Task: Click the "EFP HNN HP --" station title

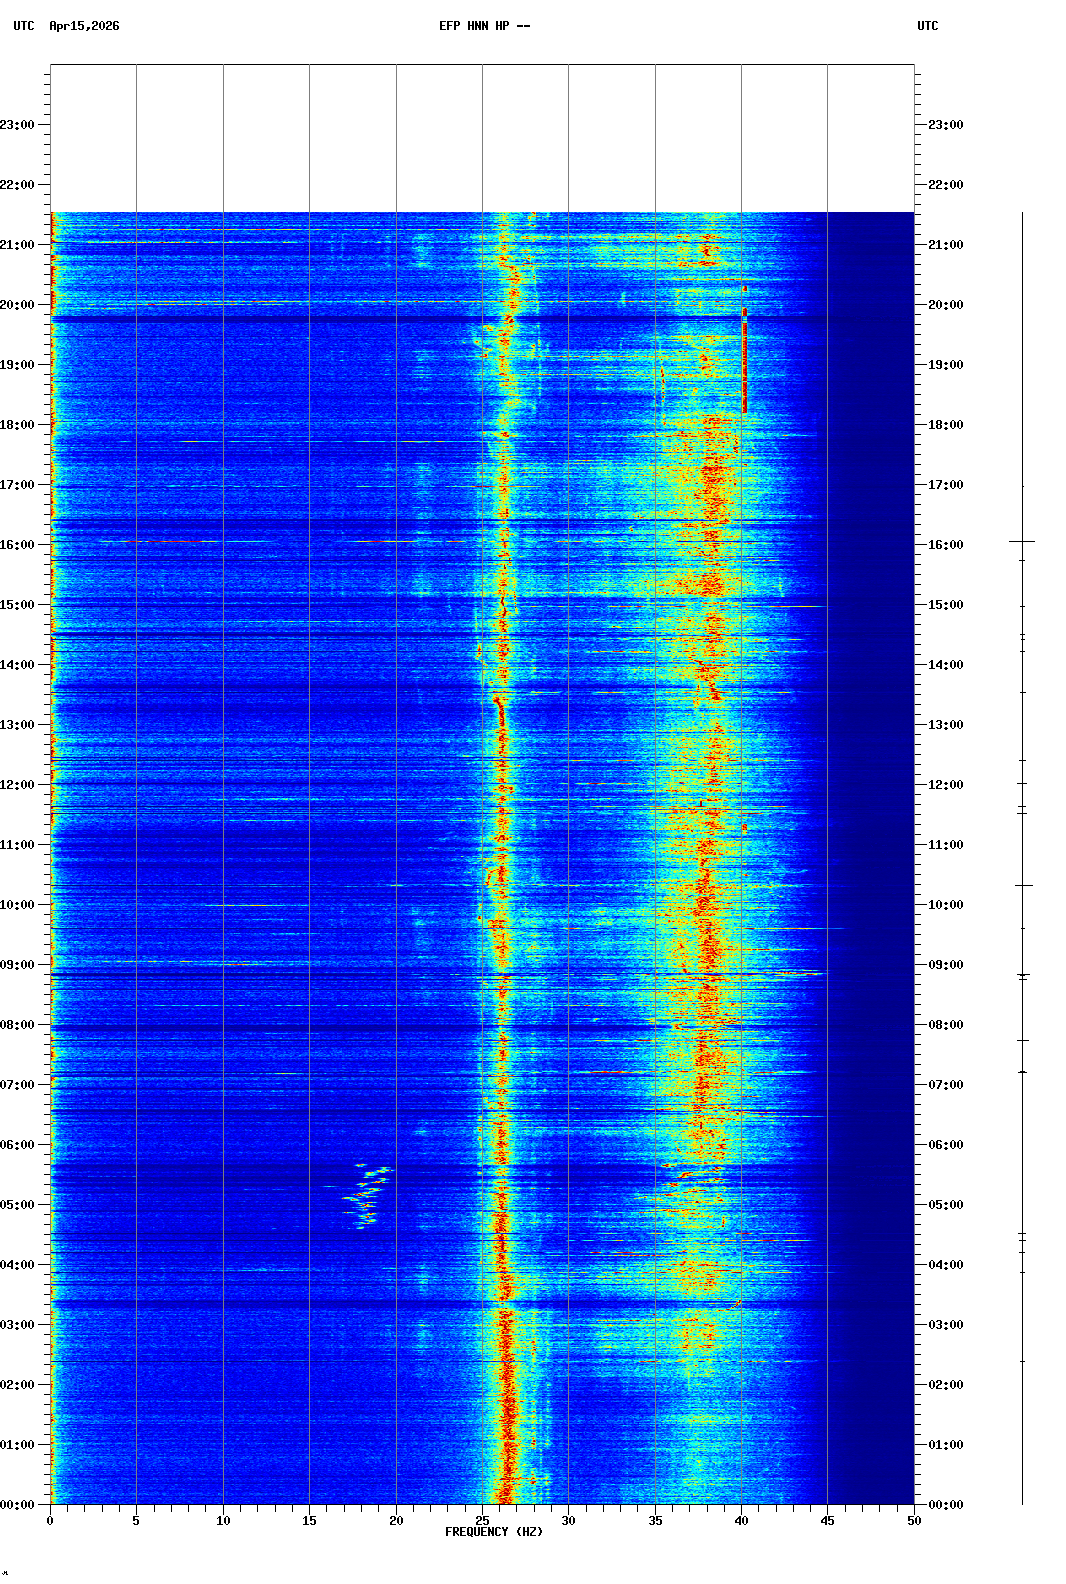Action: click(484, 26)
